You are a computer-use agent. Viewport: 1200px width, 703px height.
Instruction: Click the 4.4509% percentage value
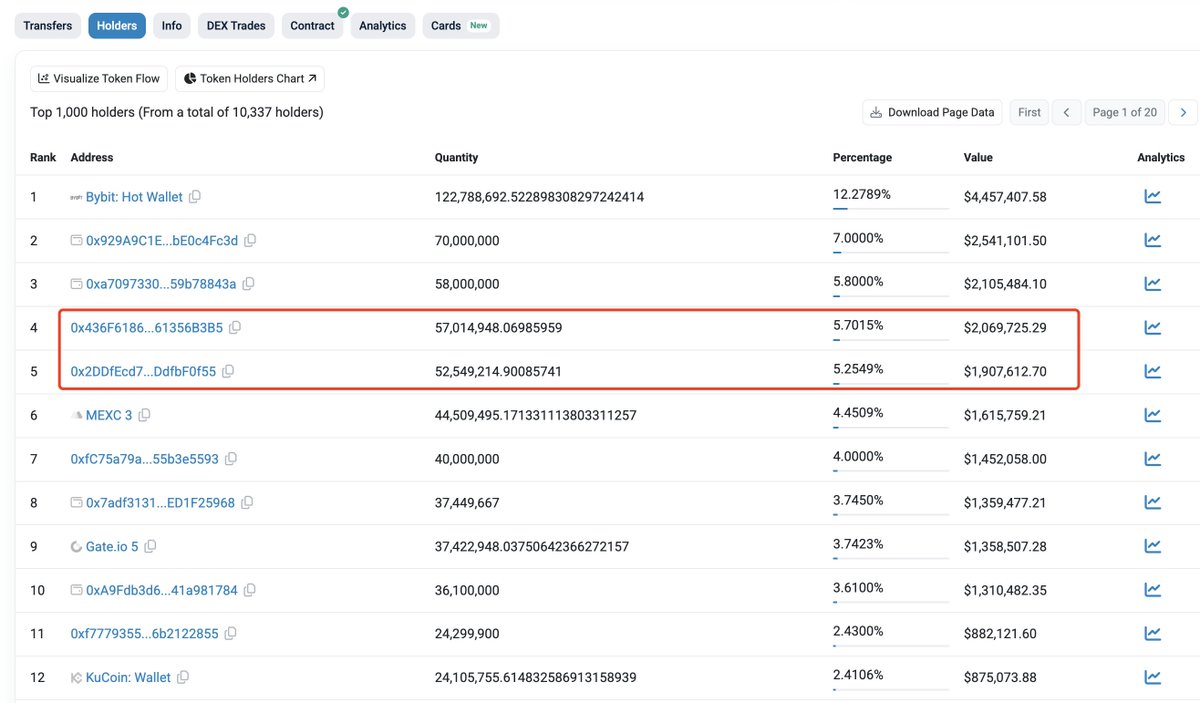(x=858, y=412)
